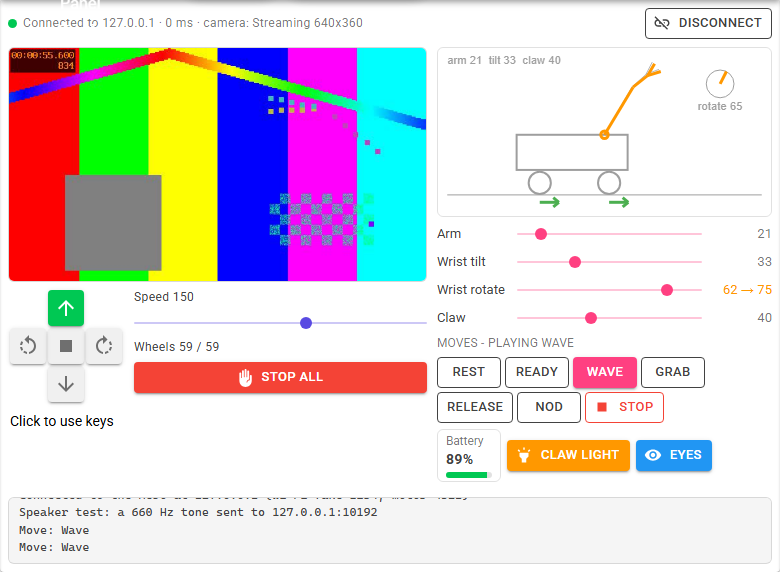Click the highlighted WAVE move button

(604, 372)
